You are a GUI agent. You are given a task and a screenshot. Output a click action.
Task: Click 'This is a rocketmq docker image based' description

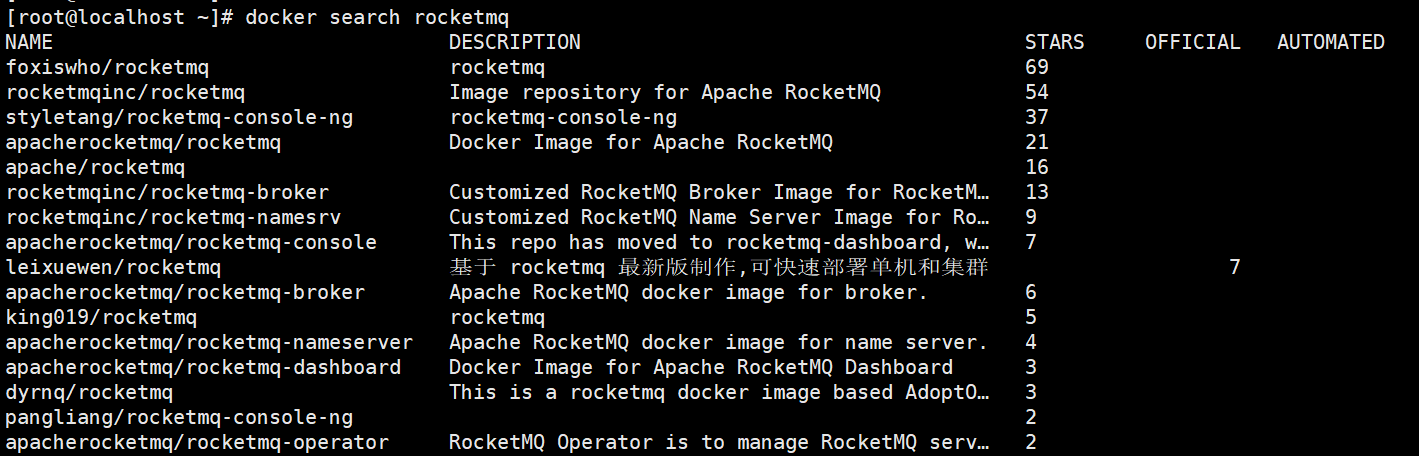point(720,392)
